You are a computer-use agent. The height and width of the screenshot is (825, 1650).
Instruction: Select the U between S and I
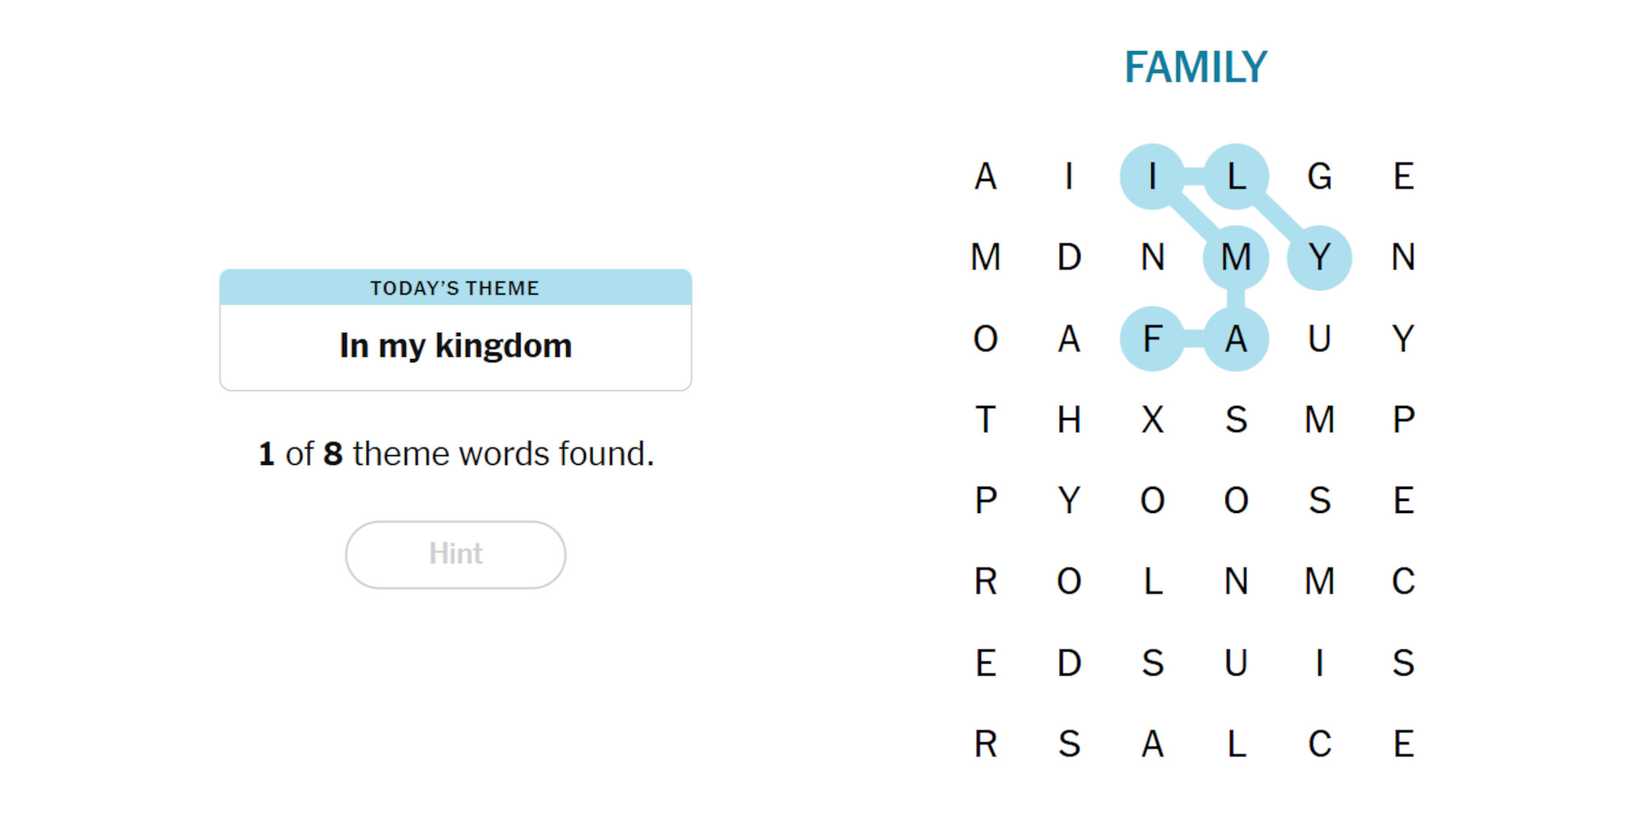point(1236,663)
